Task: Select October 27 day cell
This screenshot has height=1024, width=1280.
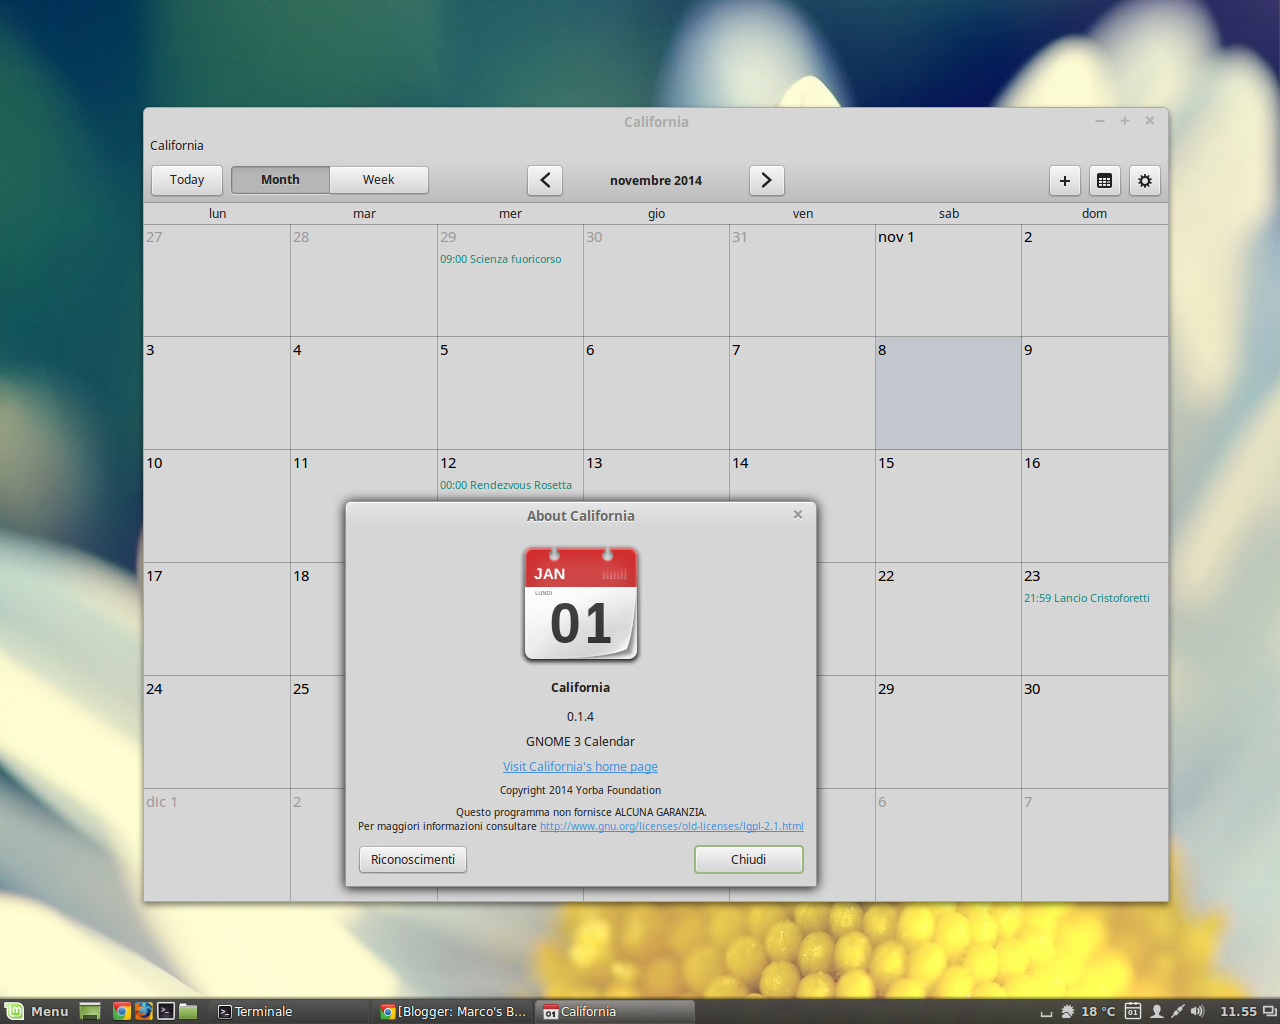Action: (x=217, y=280)
